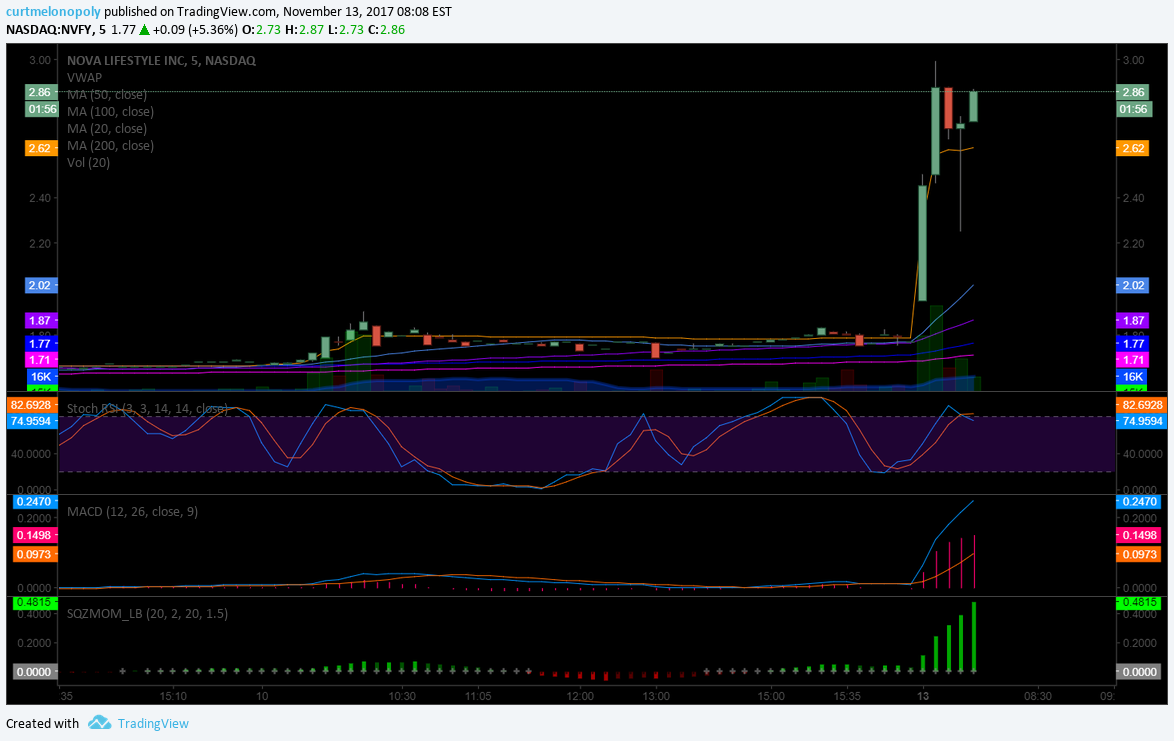Select the MA (50, close) indicator label
This screenshot has height=741, width=1174.
point(106,95)
